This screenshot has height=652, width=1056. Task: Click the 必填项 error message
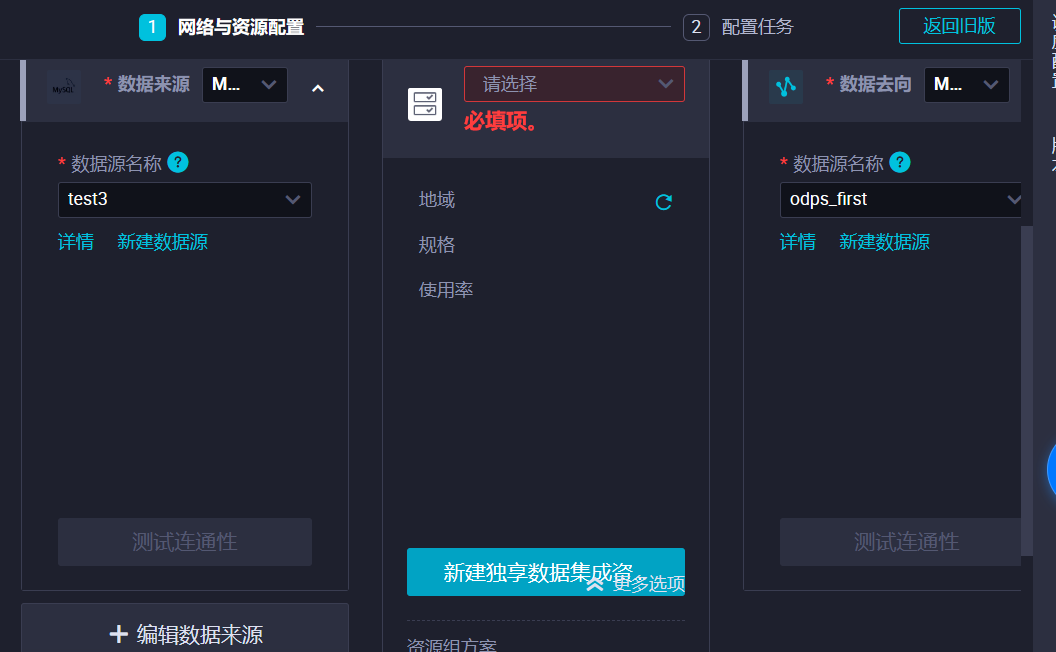[x=500, y=121]
